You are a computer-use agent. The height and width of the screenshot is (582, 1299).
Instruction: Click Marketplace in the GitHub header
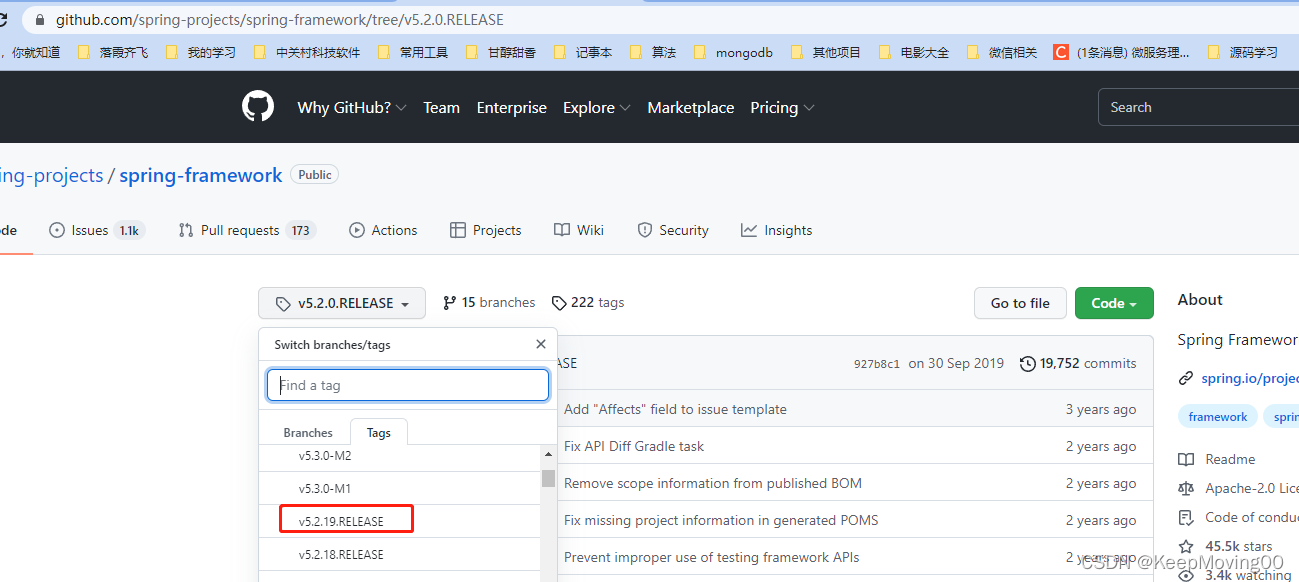point(691,107)
